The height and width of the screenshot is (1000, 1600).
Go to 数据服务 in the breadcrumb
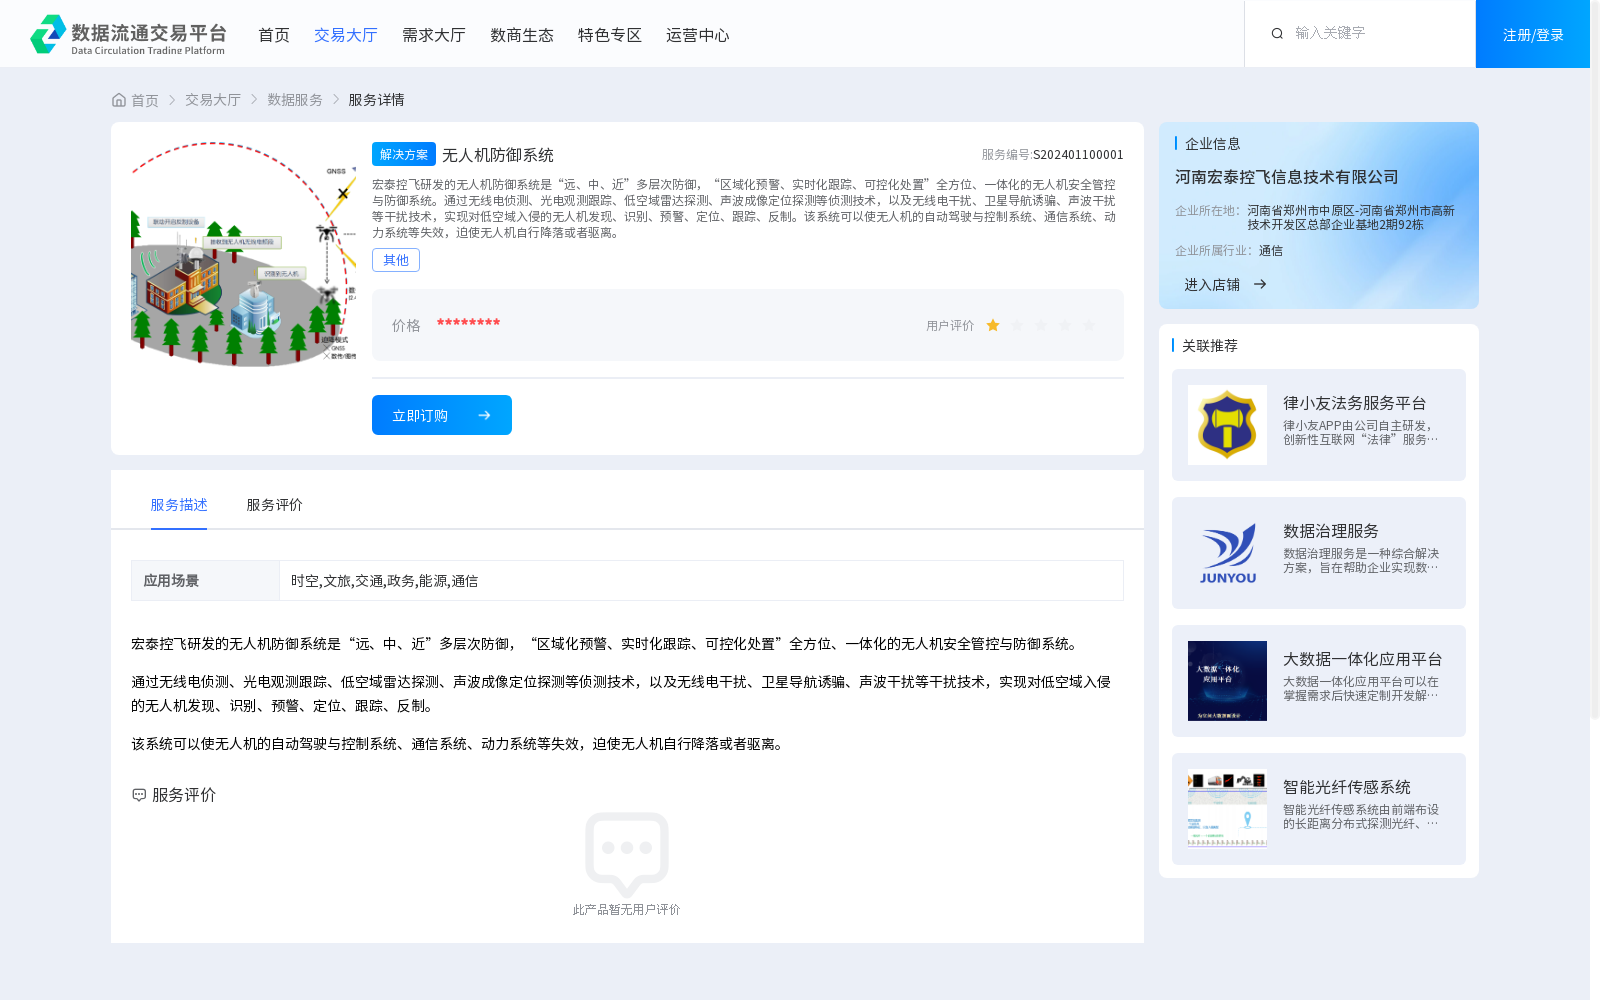[295, 100]
